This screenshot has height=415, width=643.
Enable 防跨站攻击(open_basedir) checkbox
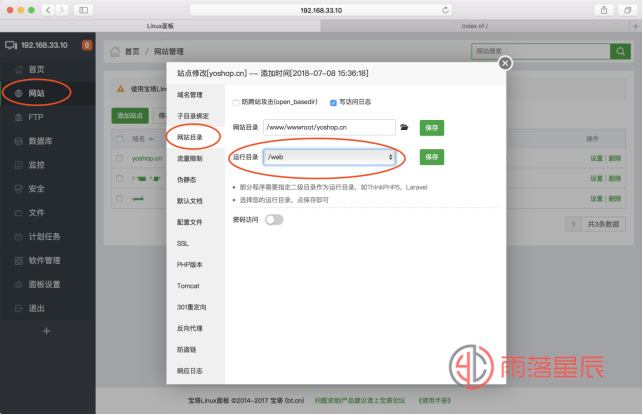pyautogui.click(x=236, y=103)
